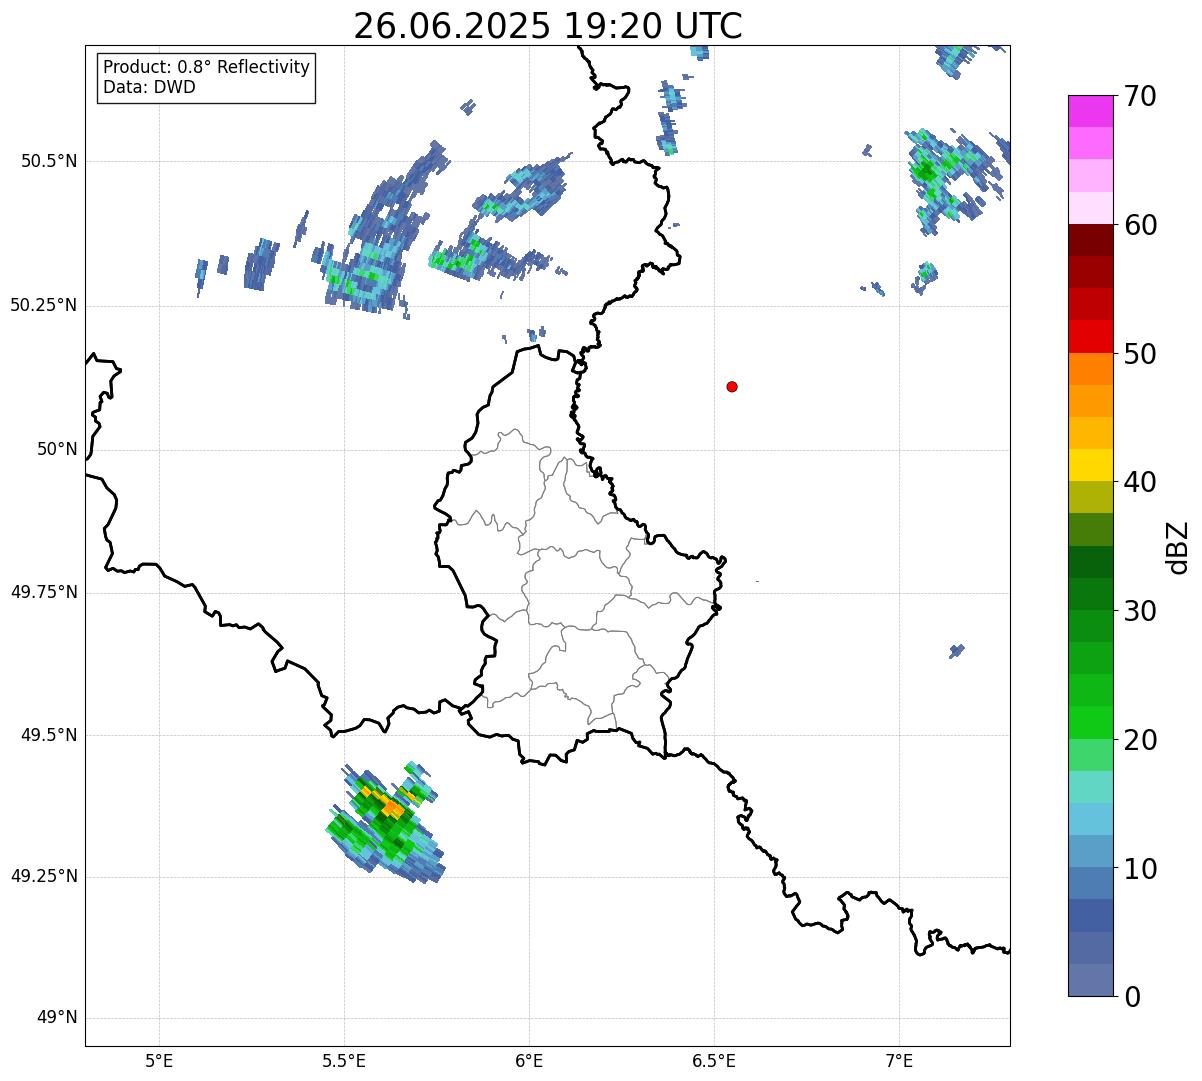The height and width of the screenshot is (1081, 1202).
Task: Click the 30 tick label on colorbar
Action: point(1139,611)
